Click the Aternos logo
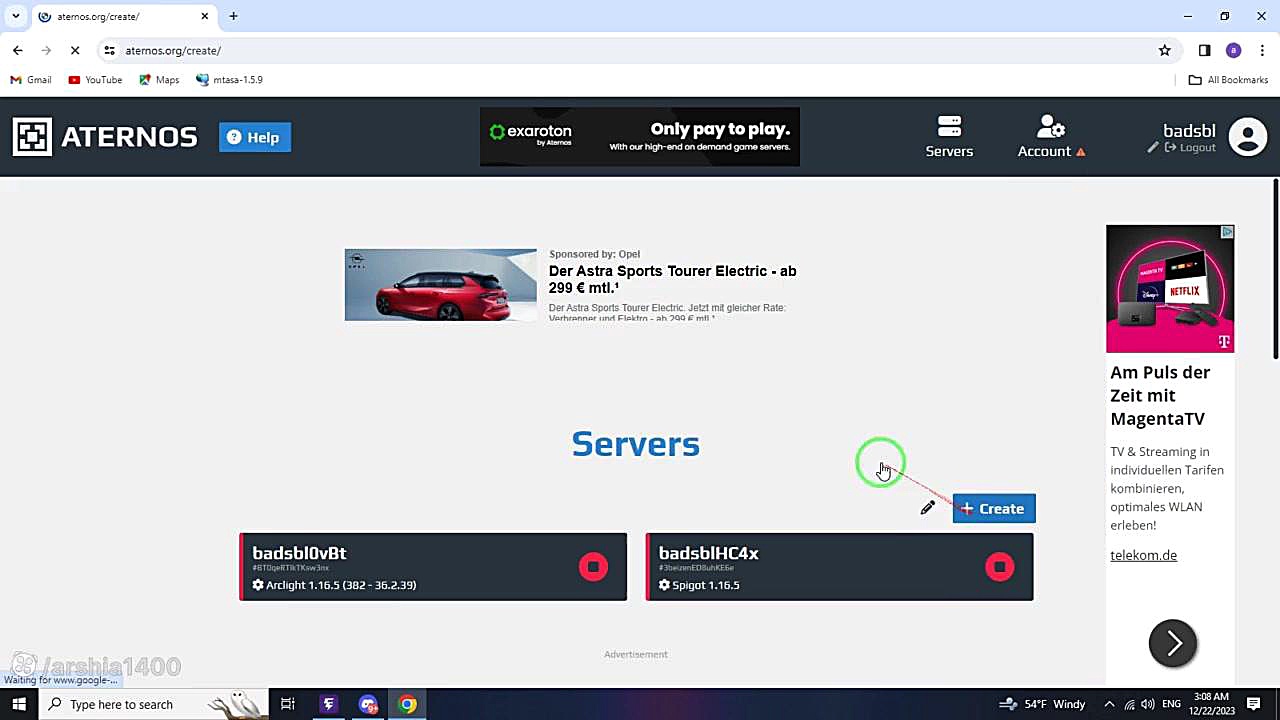Viewport: 1280px width, 720px height. 105,137
